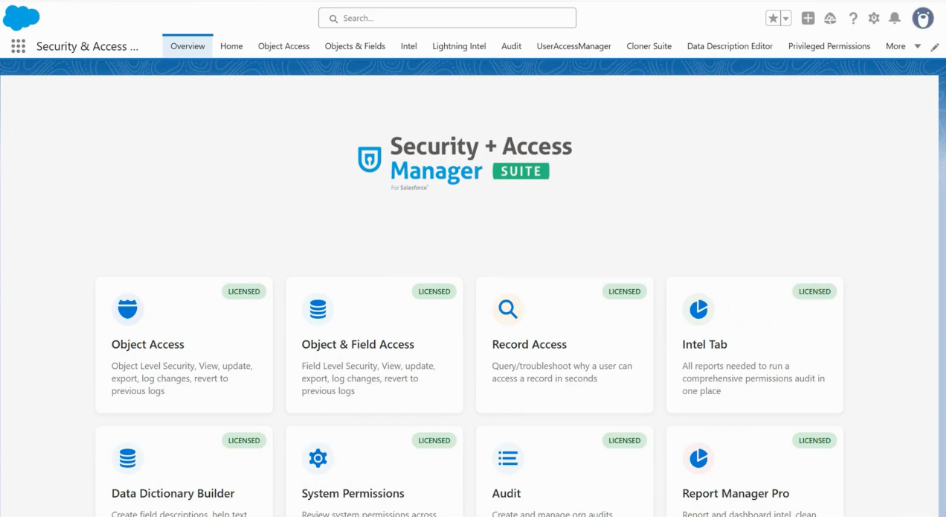Open the Data Dictionary Builder card title
The width and height of the screenshot is (946, 517).
coord(173,493)
